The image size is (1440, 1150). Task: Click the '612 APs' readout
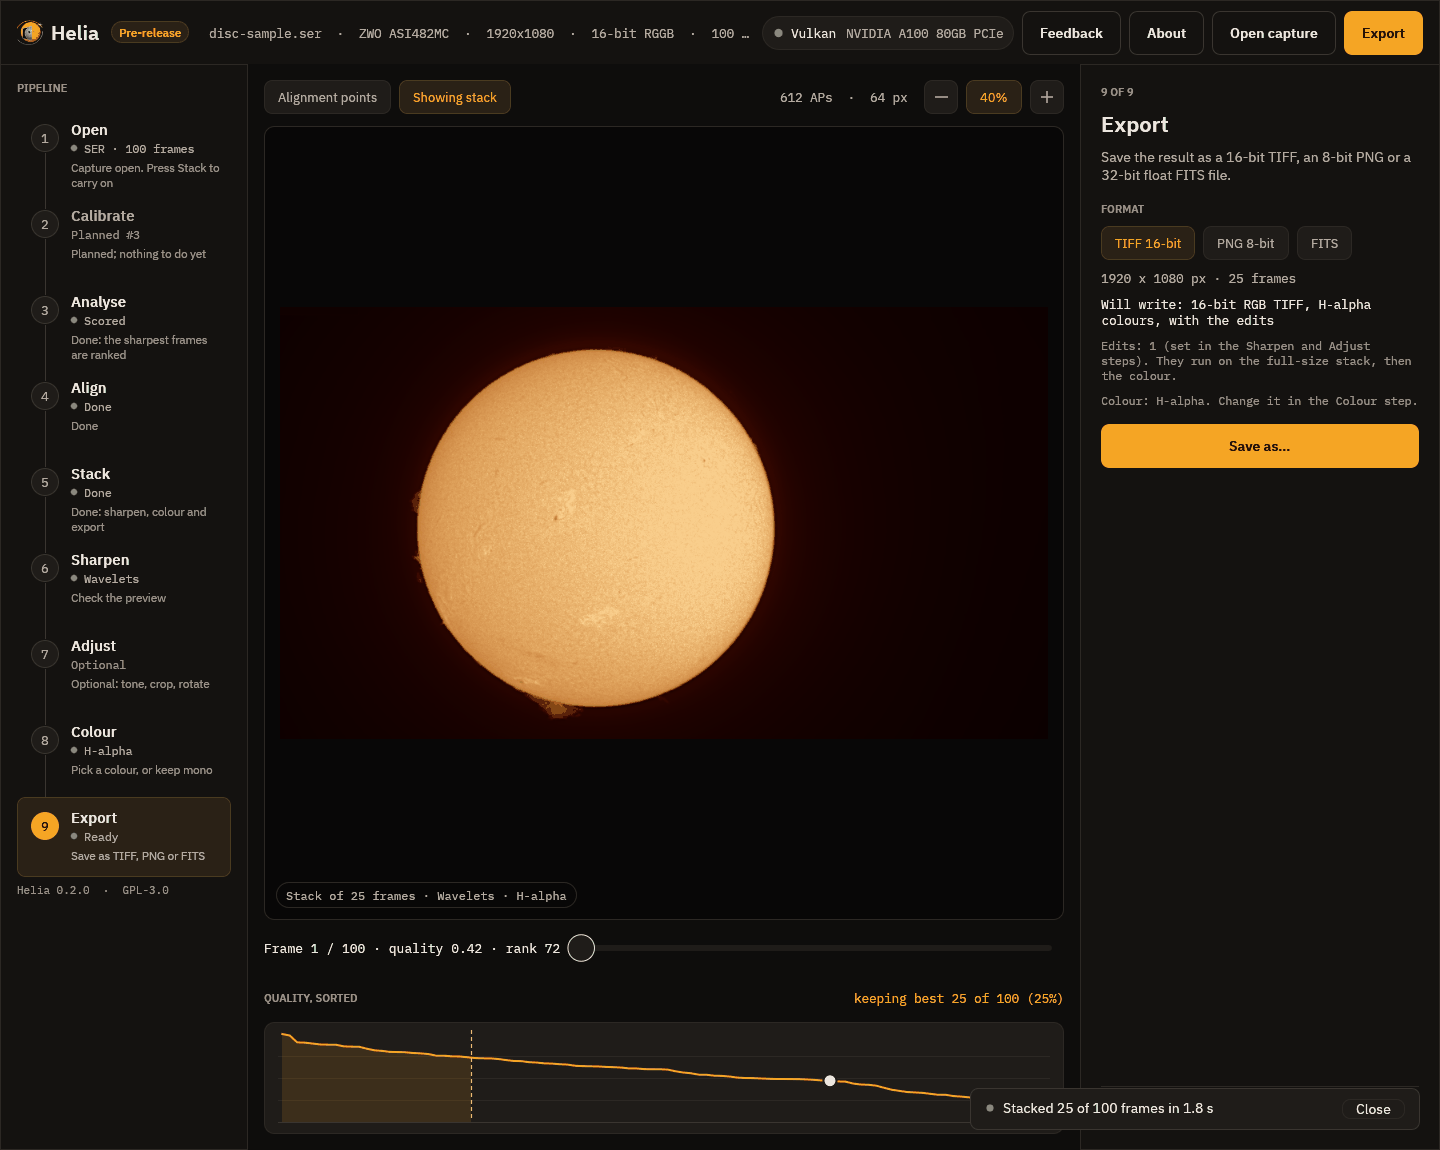pyautogui.click(x=806, y=98)
